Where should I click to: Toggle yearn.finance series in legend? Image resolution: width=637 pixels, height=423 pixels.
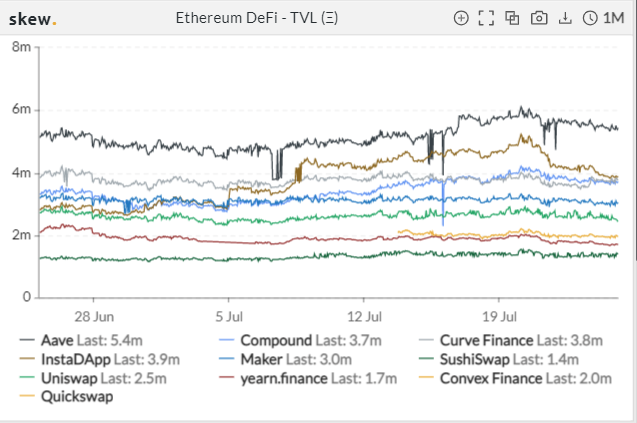(x=308, y=379)
